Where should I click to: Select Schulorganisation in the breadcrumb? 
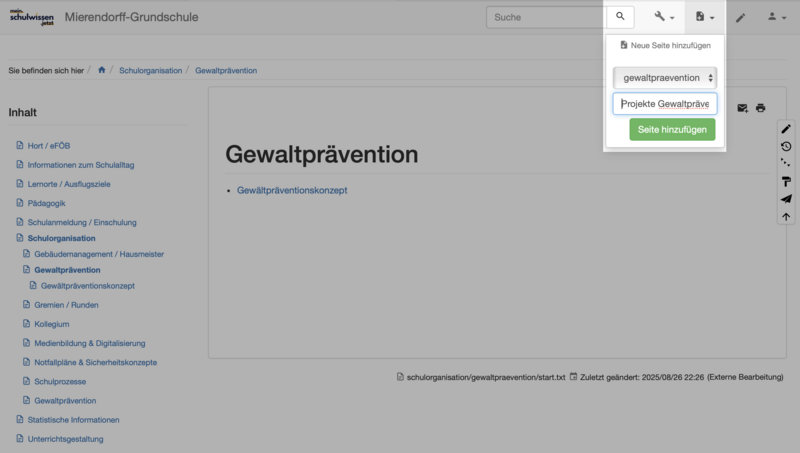(150, 70)
